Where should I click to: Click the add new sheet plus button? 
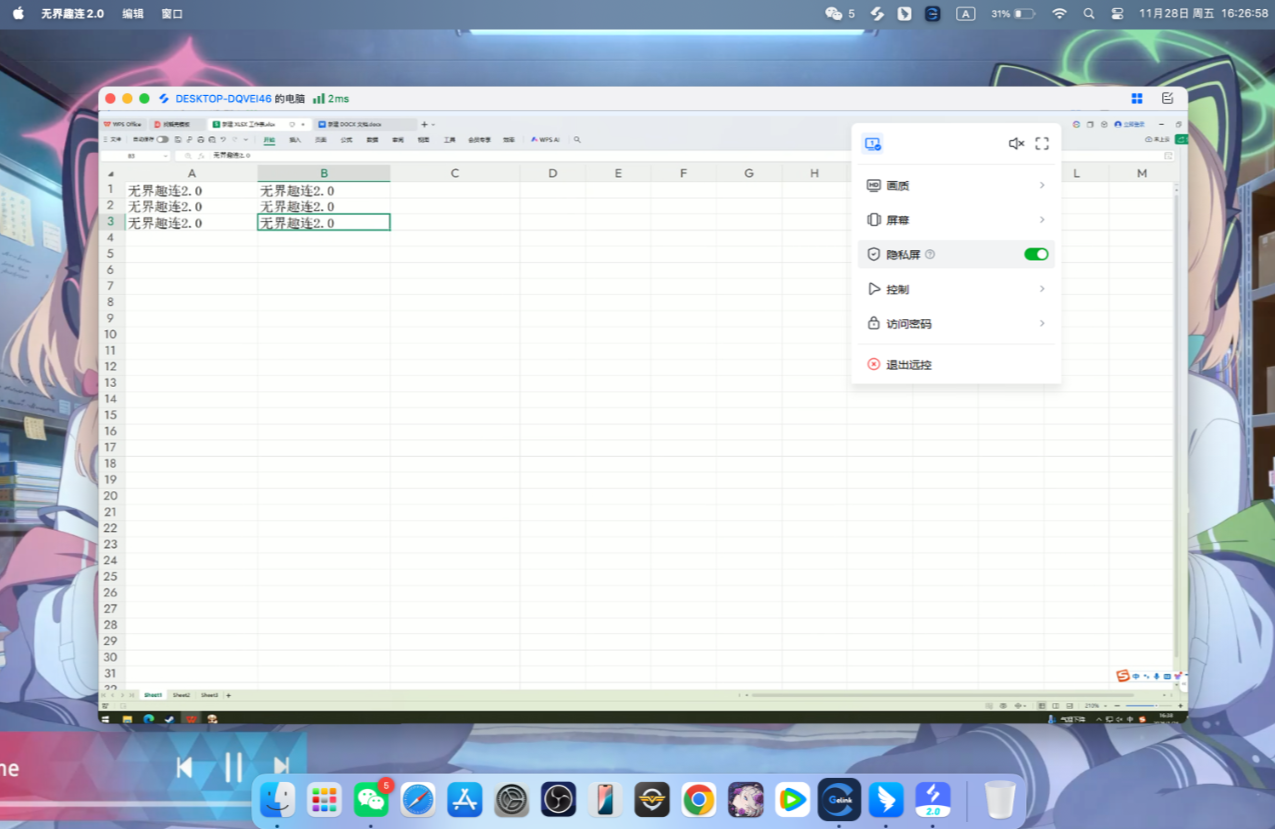tap(228, 694)
